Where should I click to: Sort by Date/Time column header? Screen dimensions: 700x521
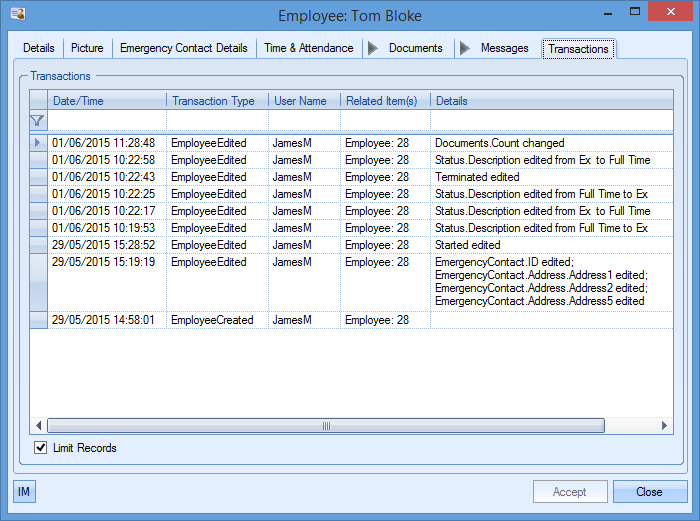[106, 101]
